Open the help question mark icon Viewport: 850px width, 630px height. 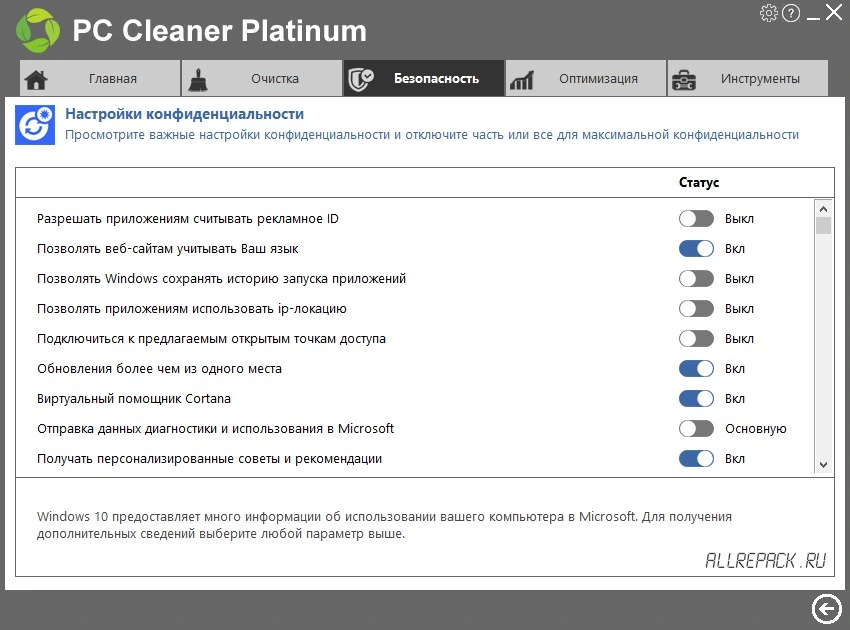point(791,13)
